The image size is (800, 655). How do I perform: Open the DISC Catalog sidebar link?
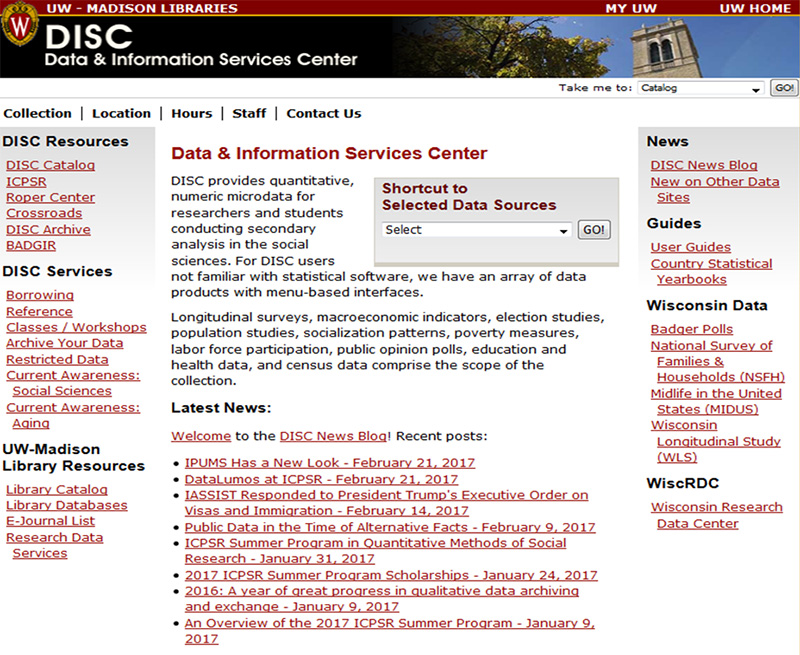50,165
